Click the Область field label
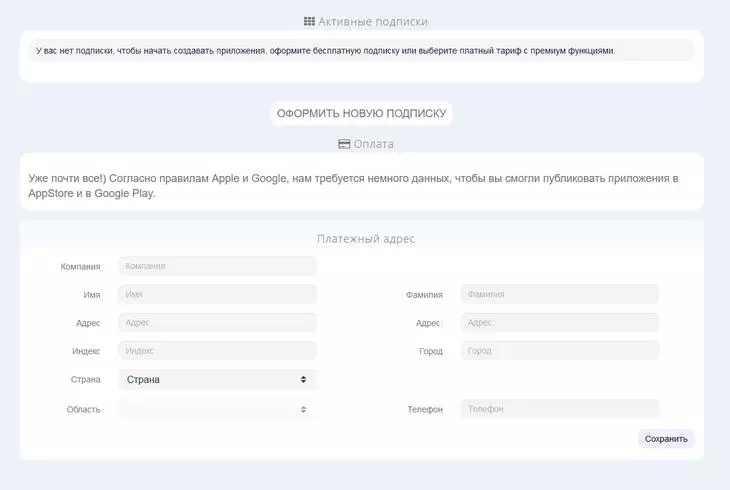The width and height of the screenshot is (730, 490). click(83, 409)
